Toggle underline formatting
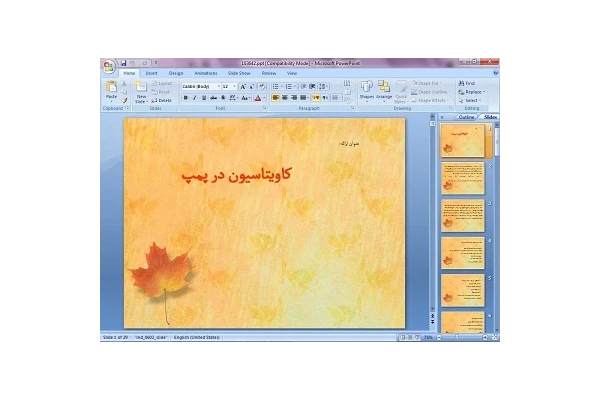This screenshot has width=600, height=400. pyautogui.click(x=204, y=98)
